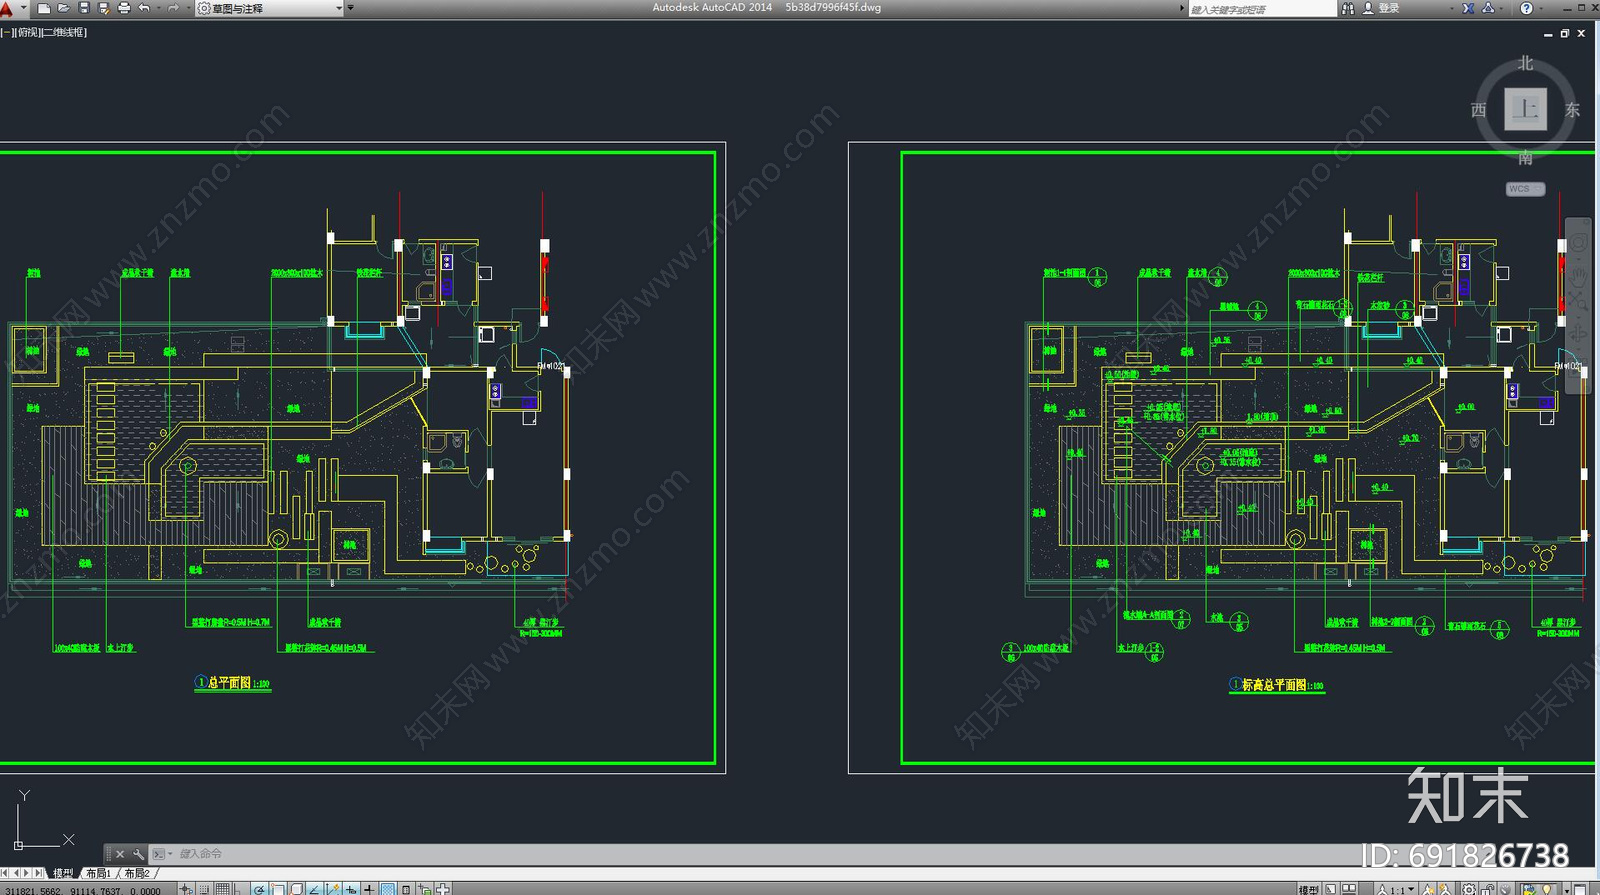Viewport: 1600px width, 895px height.
Task: Click the Autodesk 360 triangle icon
Action: click(1488, 8)
